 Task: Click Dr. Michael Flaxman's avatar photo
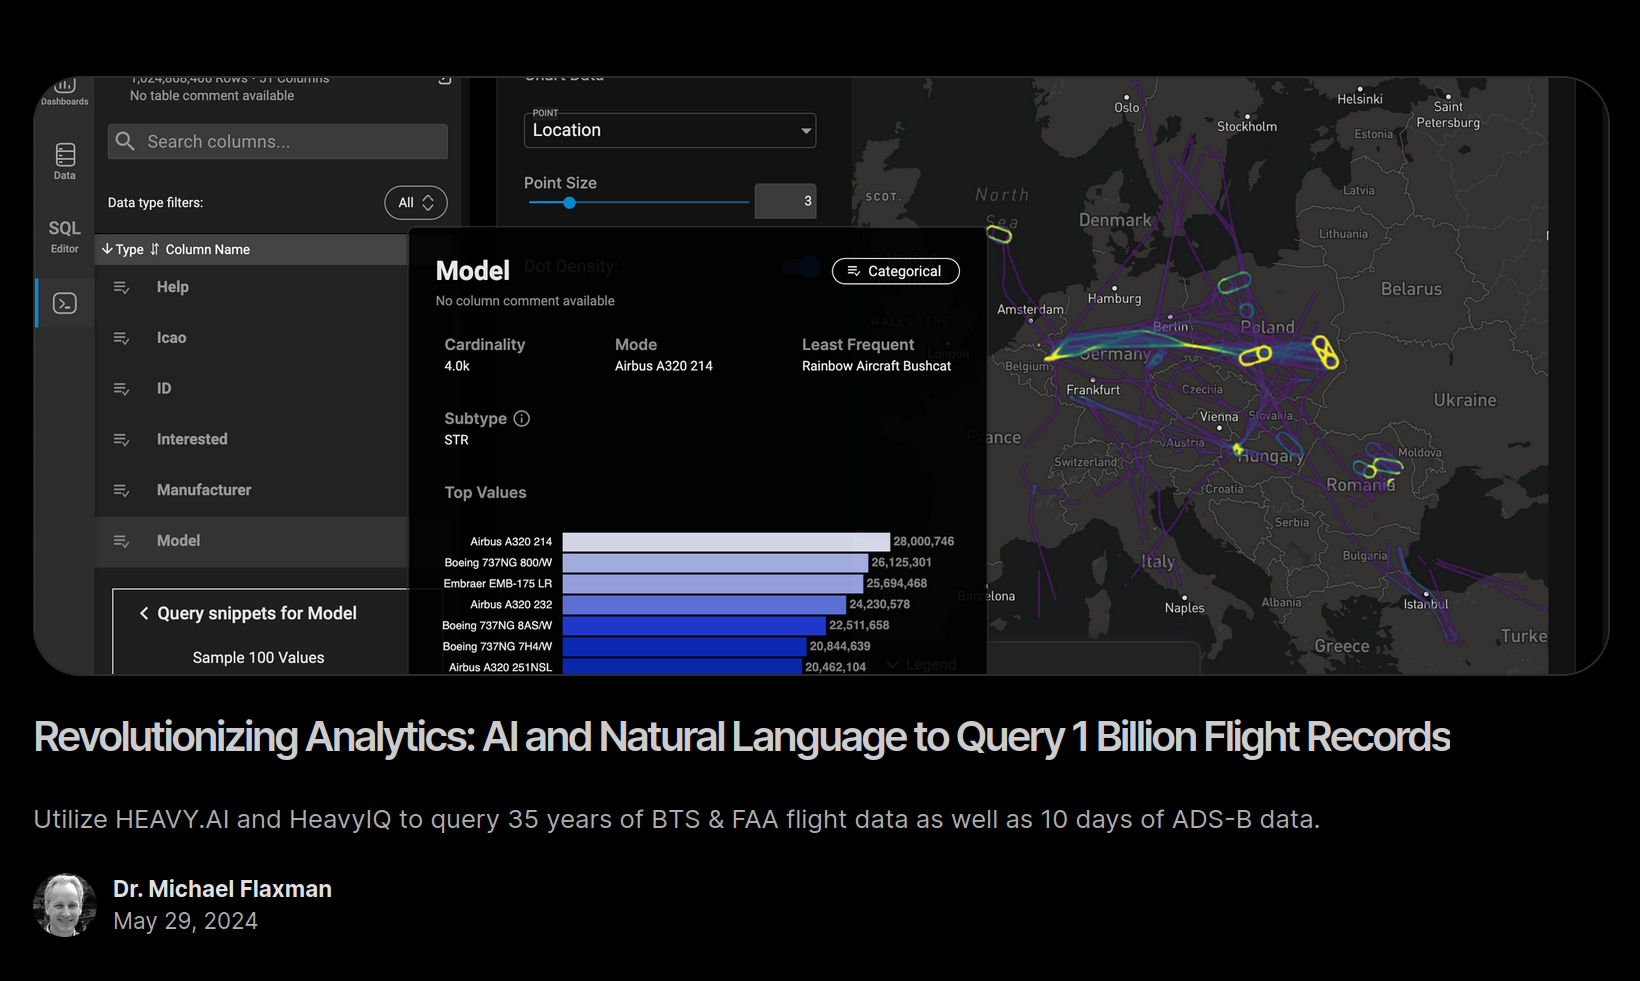[65, 905]
